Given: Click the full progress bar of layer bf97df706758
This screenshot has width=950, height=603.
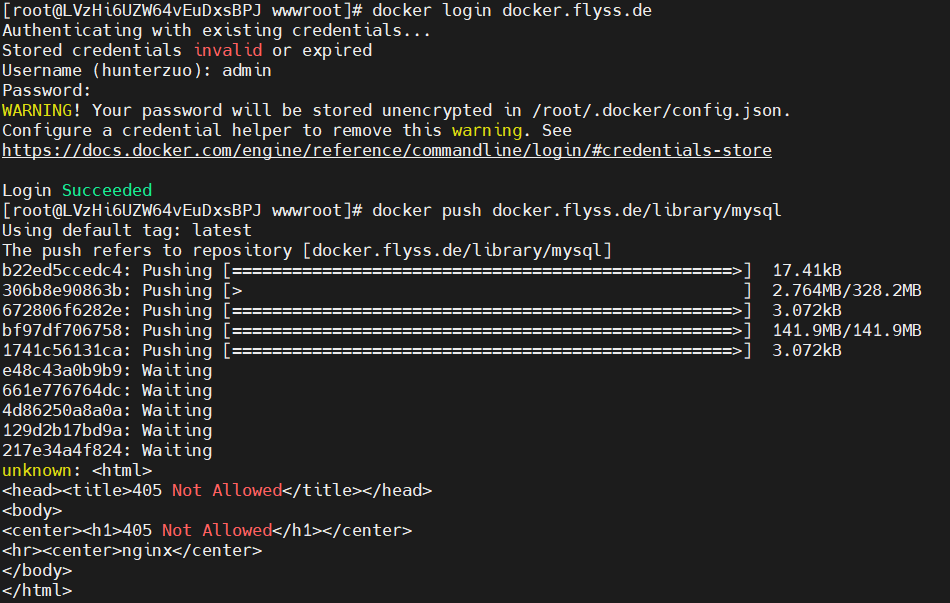Looking at the screenshot, I should click(488, 330).
